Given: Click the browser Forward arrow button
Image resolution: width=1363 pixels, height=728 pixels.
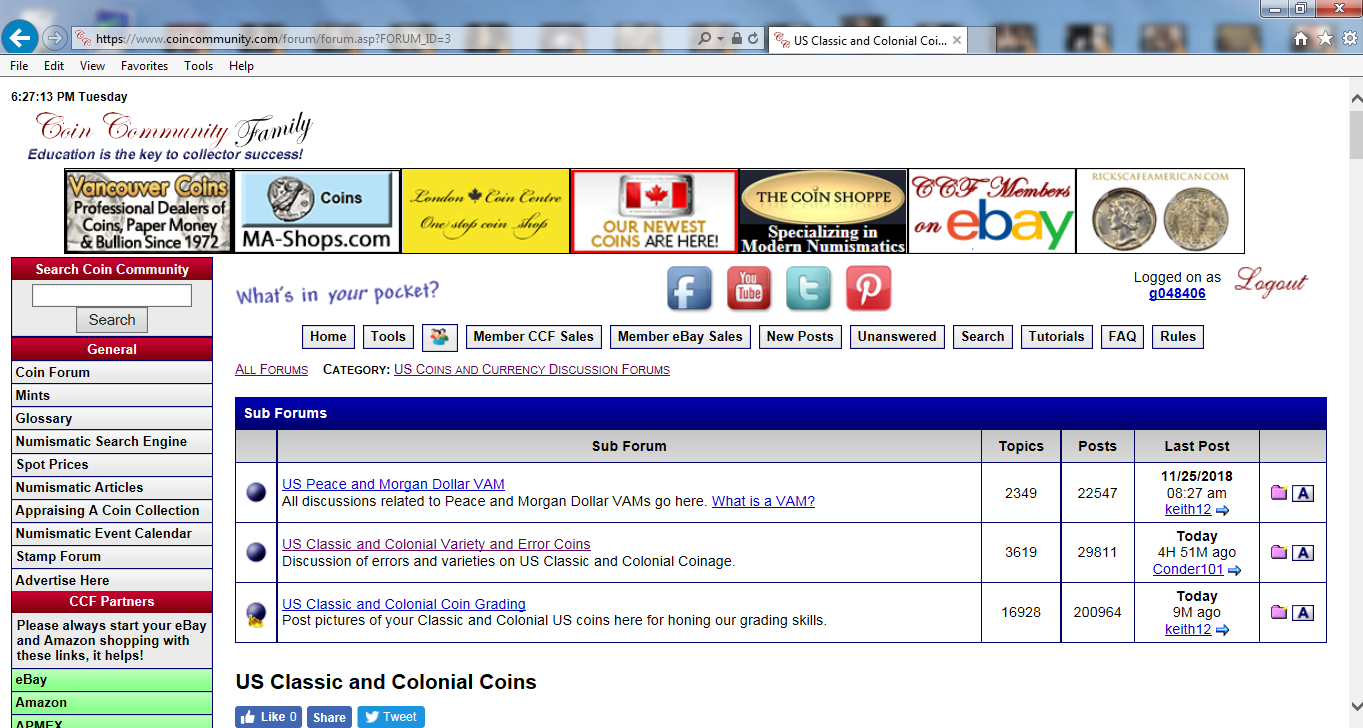Looking at the screenshot, I should tap(55, 38).
